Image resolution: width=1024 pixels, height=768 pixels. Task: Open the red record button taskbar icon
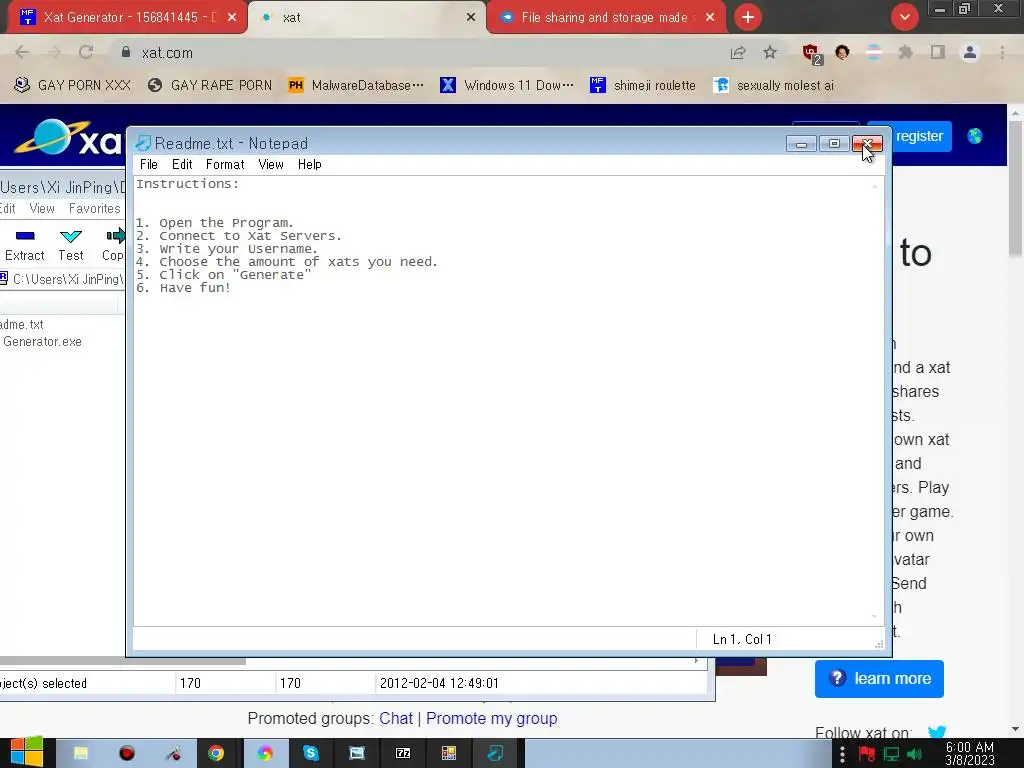127,754
